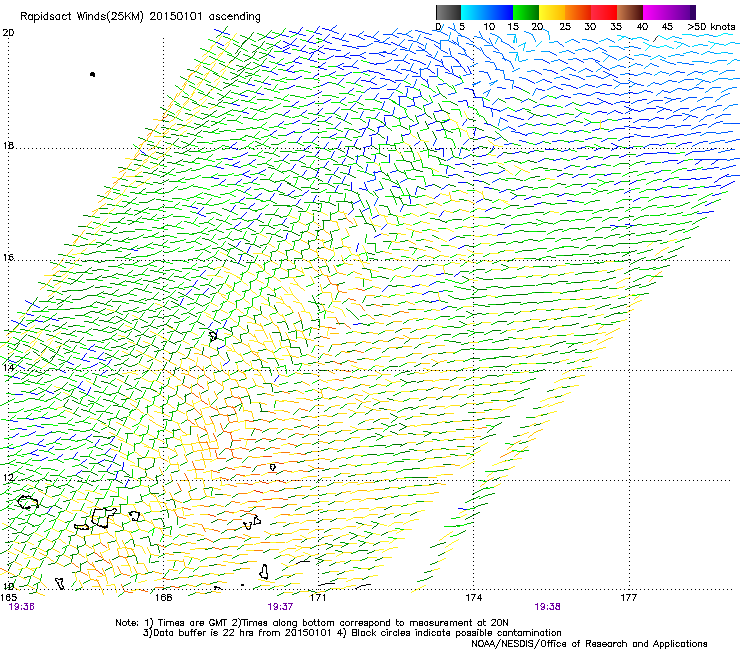The height and width of the screenshot is (650, 740).
Task: Click the gray 0-5 knot color segment
Action: [x=448, y=12]
